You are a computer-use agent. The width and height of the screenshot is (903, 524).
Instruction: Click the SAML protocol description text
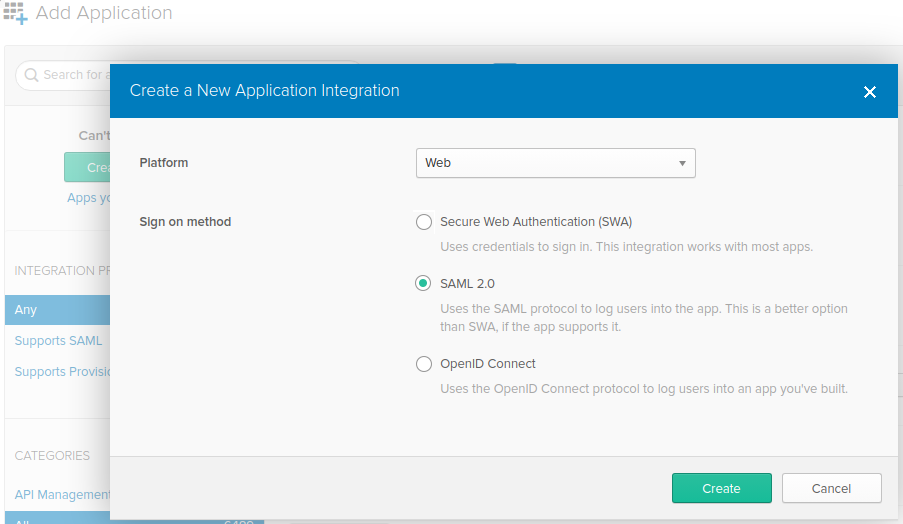point(644,317)
